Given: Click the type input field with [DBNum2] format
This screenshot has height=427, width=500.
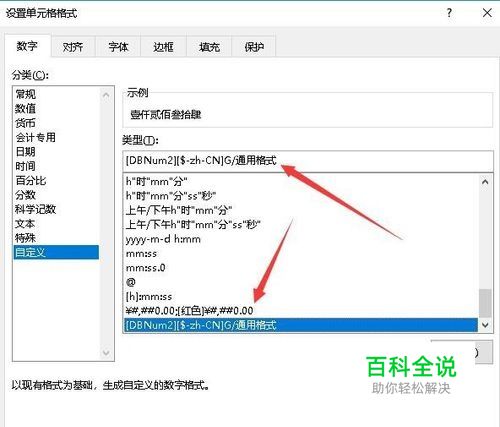Looking at the screenshot, I should click(x=308, y=161).
